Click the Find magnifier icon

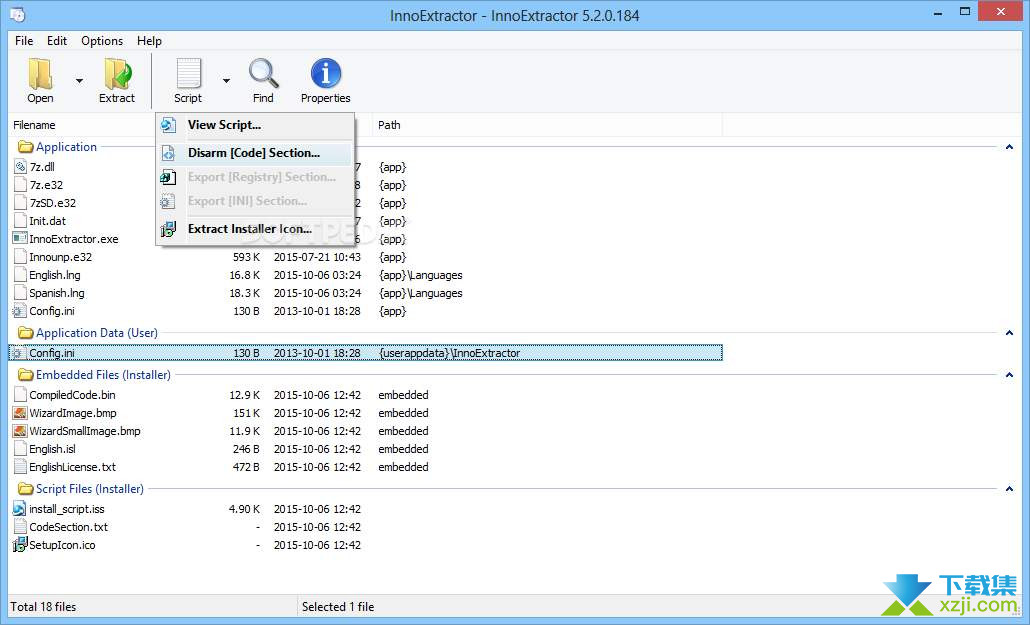pos(263,74)
